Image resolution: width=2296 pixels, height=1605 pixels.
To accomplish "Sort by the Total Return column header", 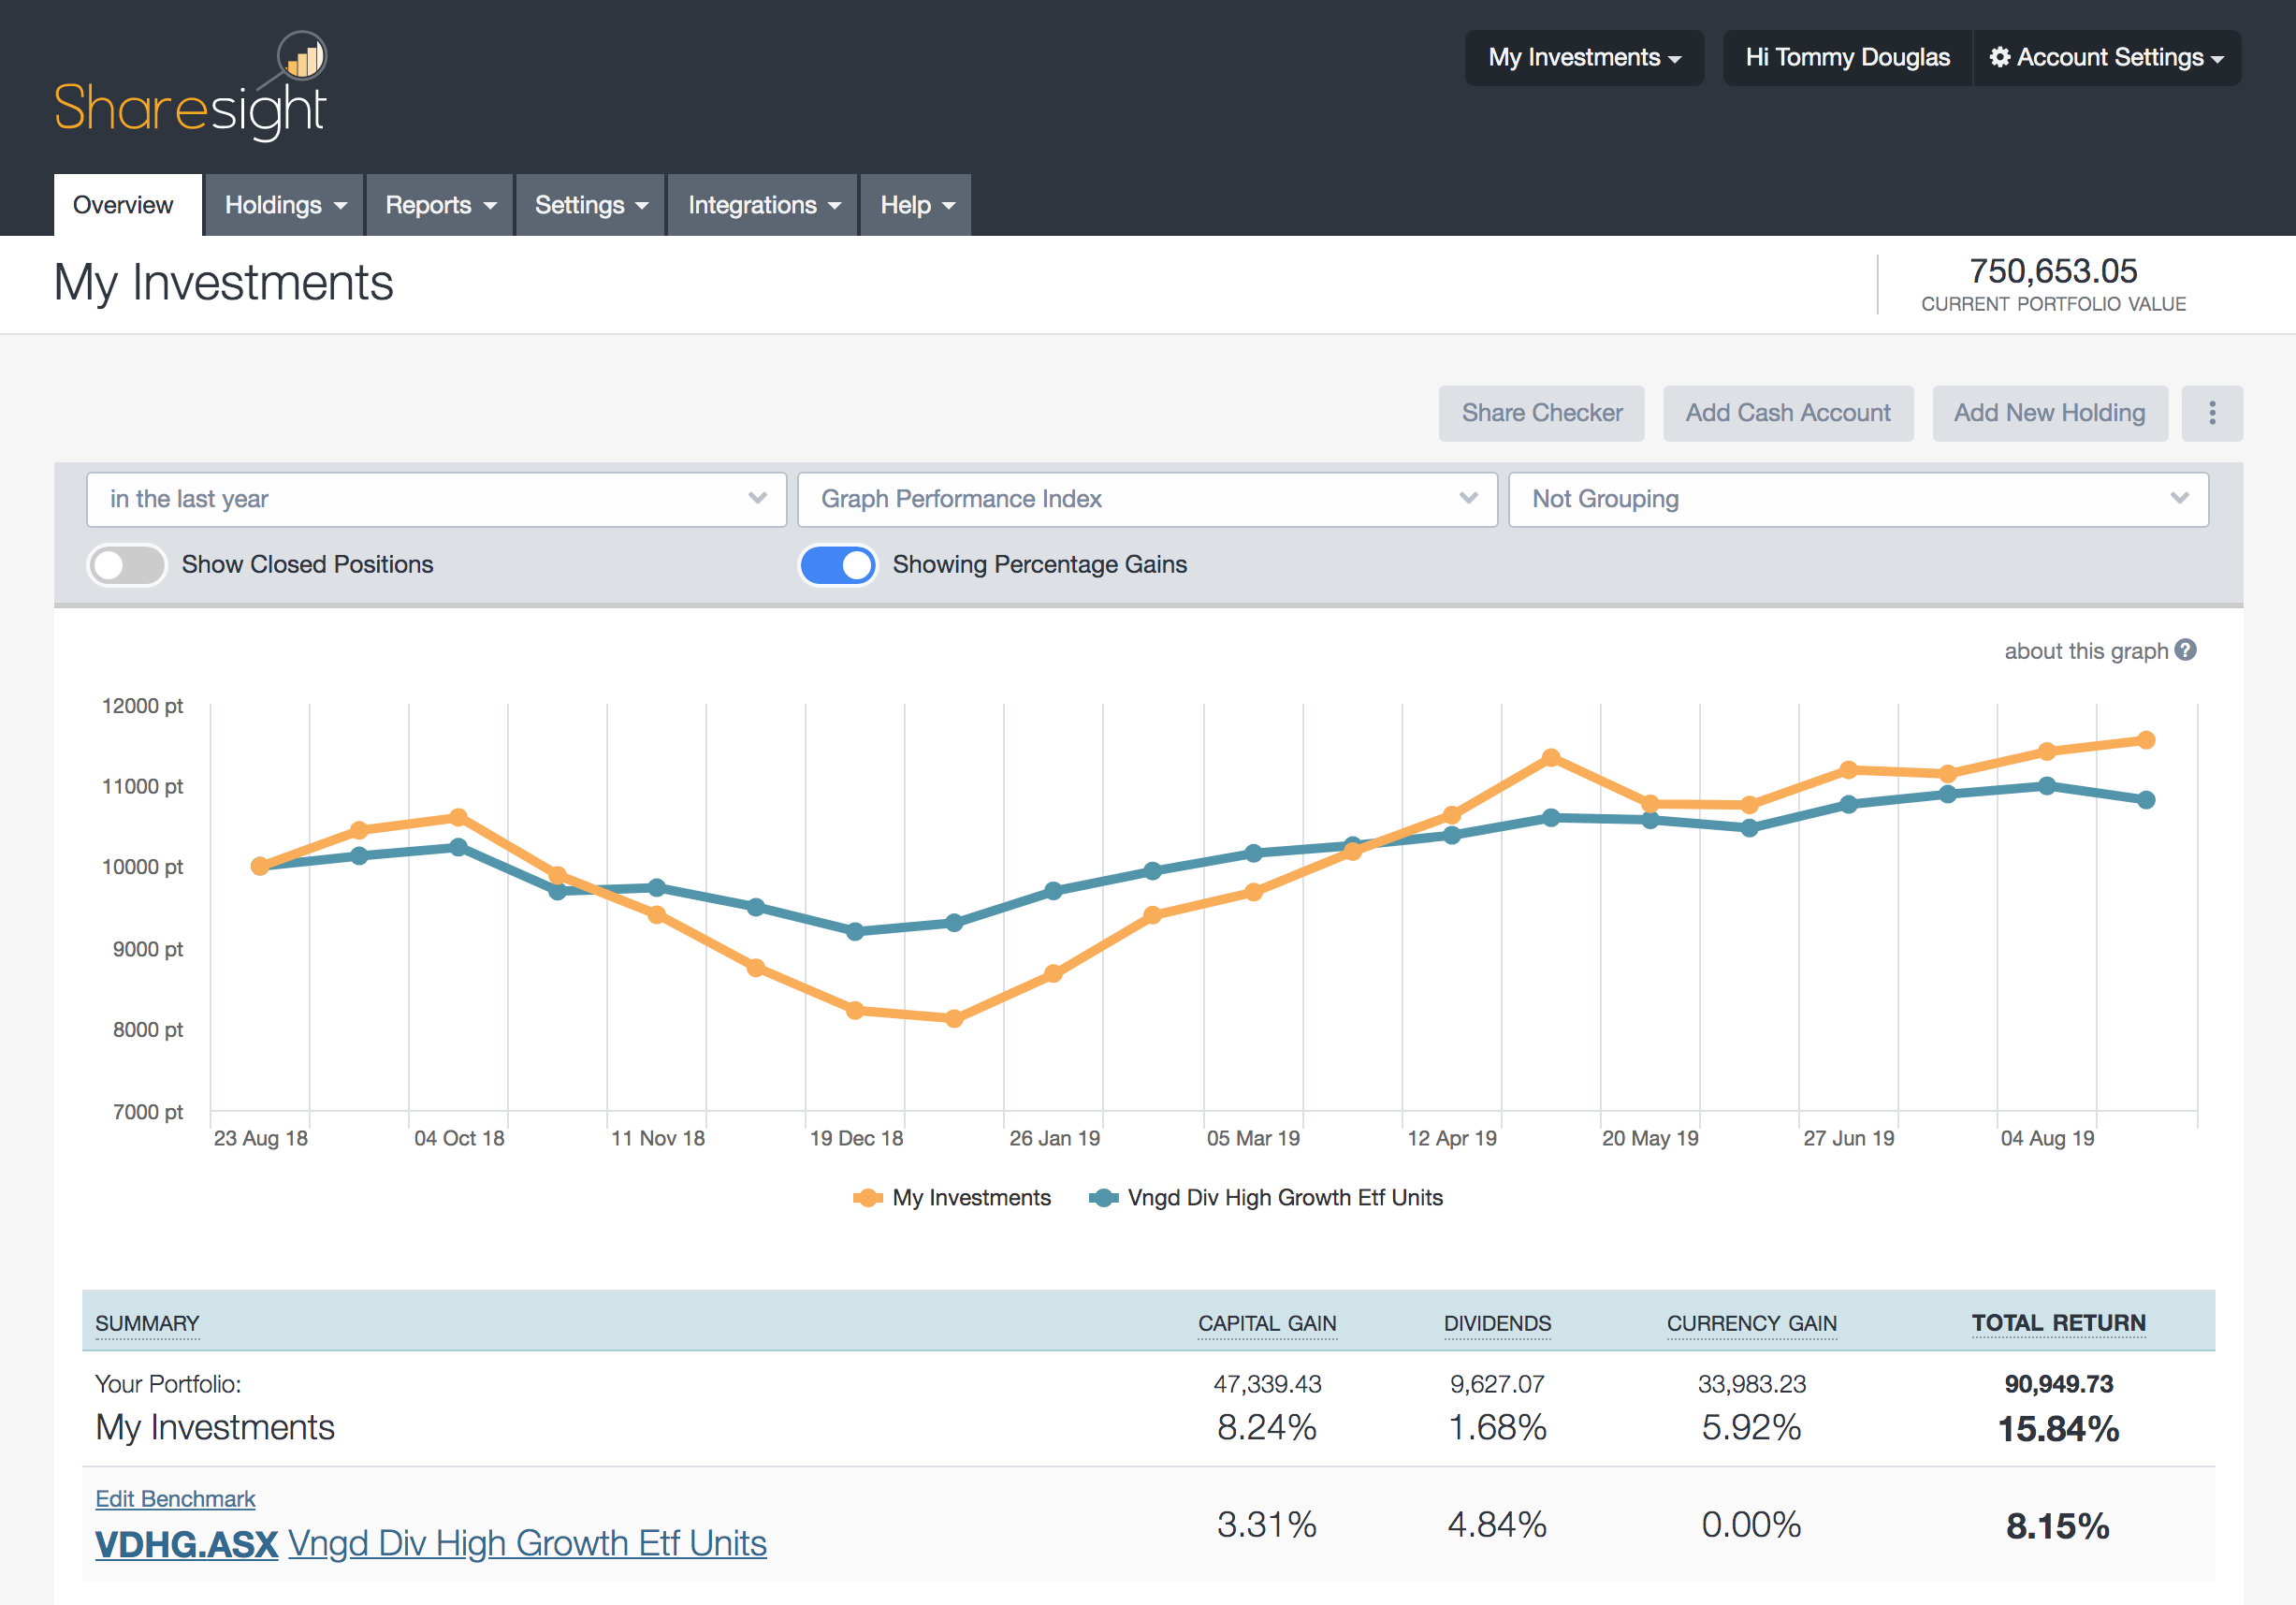I will pyautogui.click(x=2058, y=1322).
